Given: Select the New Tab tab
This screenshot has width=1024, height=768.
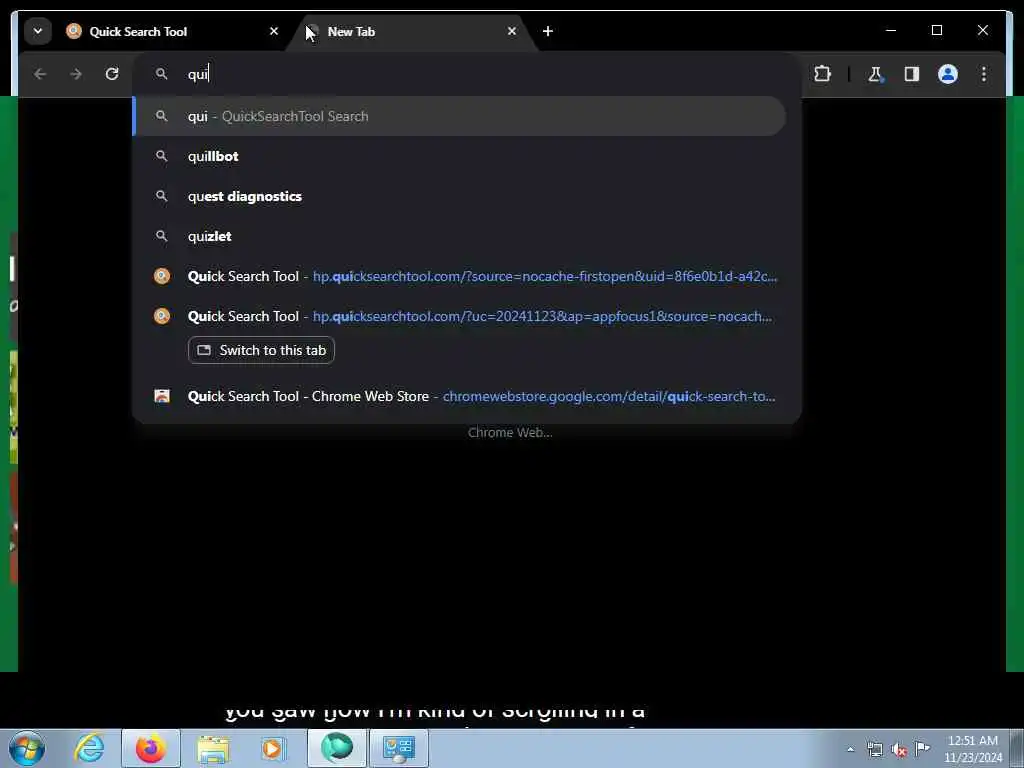Looking at the screenshot, I should coord(410,31).
